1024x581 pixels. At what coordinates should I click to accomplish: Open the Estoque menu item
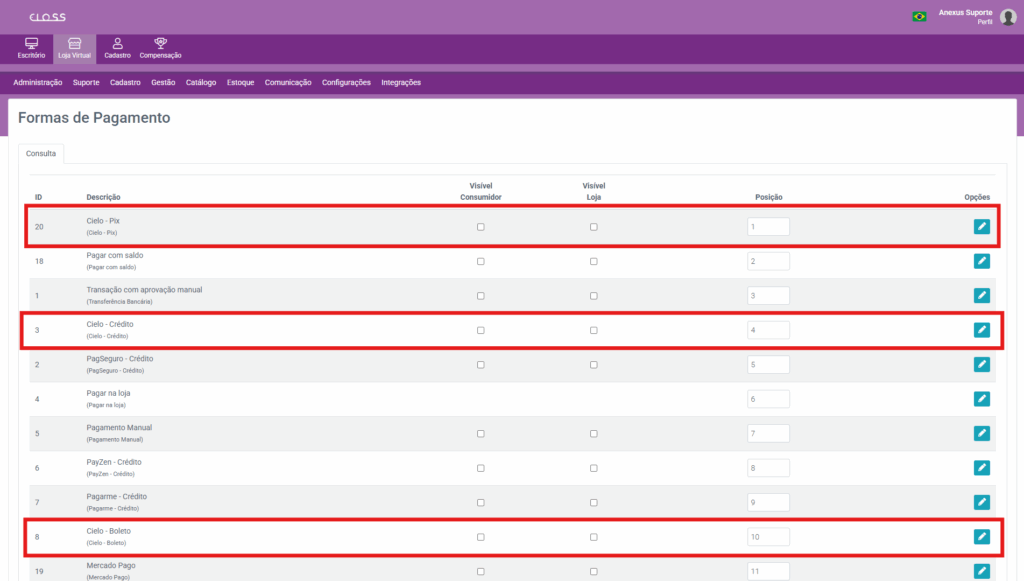pyautogui.click(x=240, y=82)
